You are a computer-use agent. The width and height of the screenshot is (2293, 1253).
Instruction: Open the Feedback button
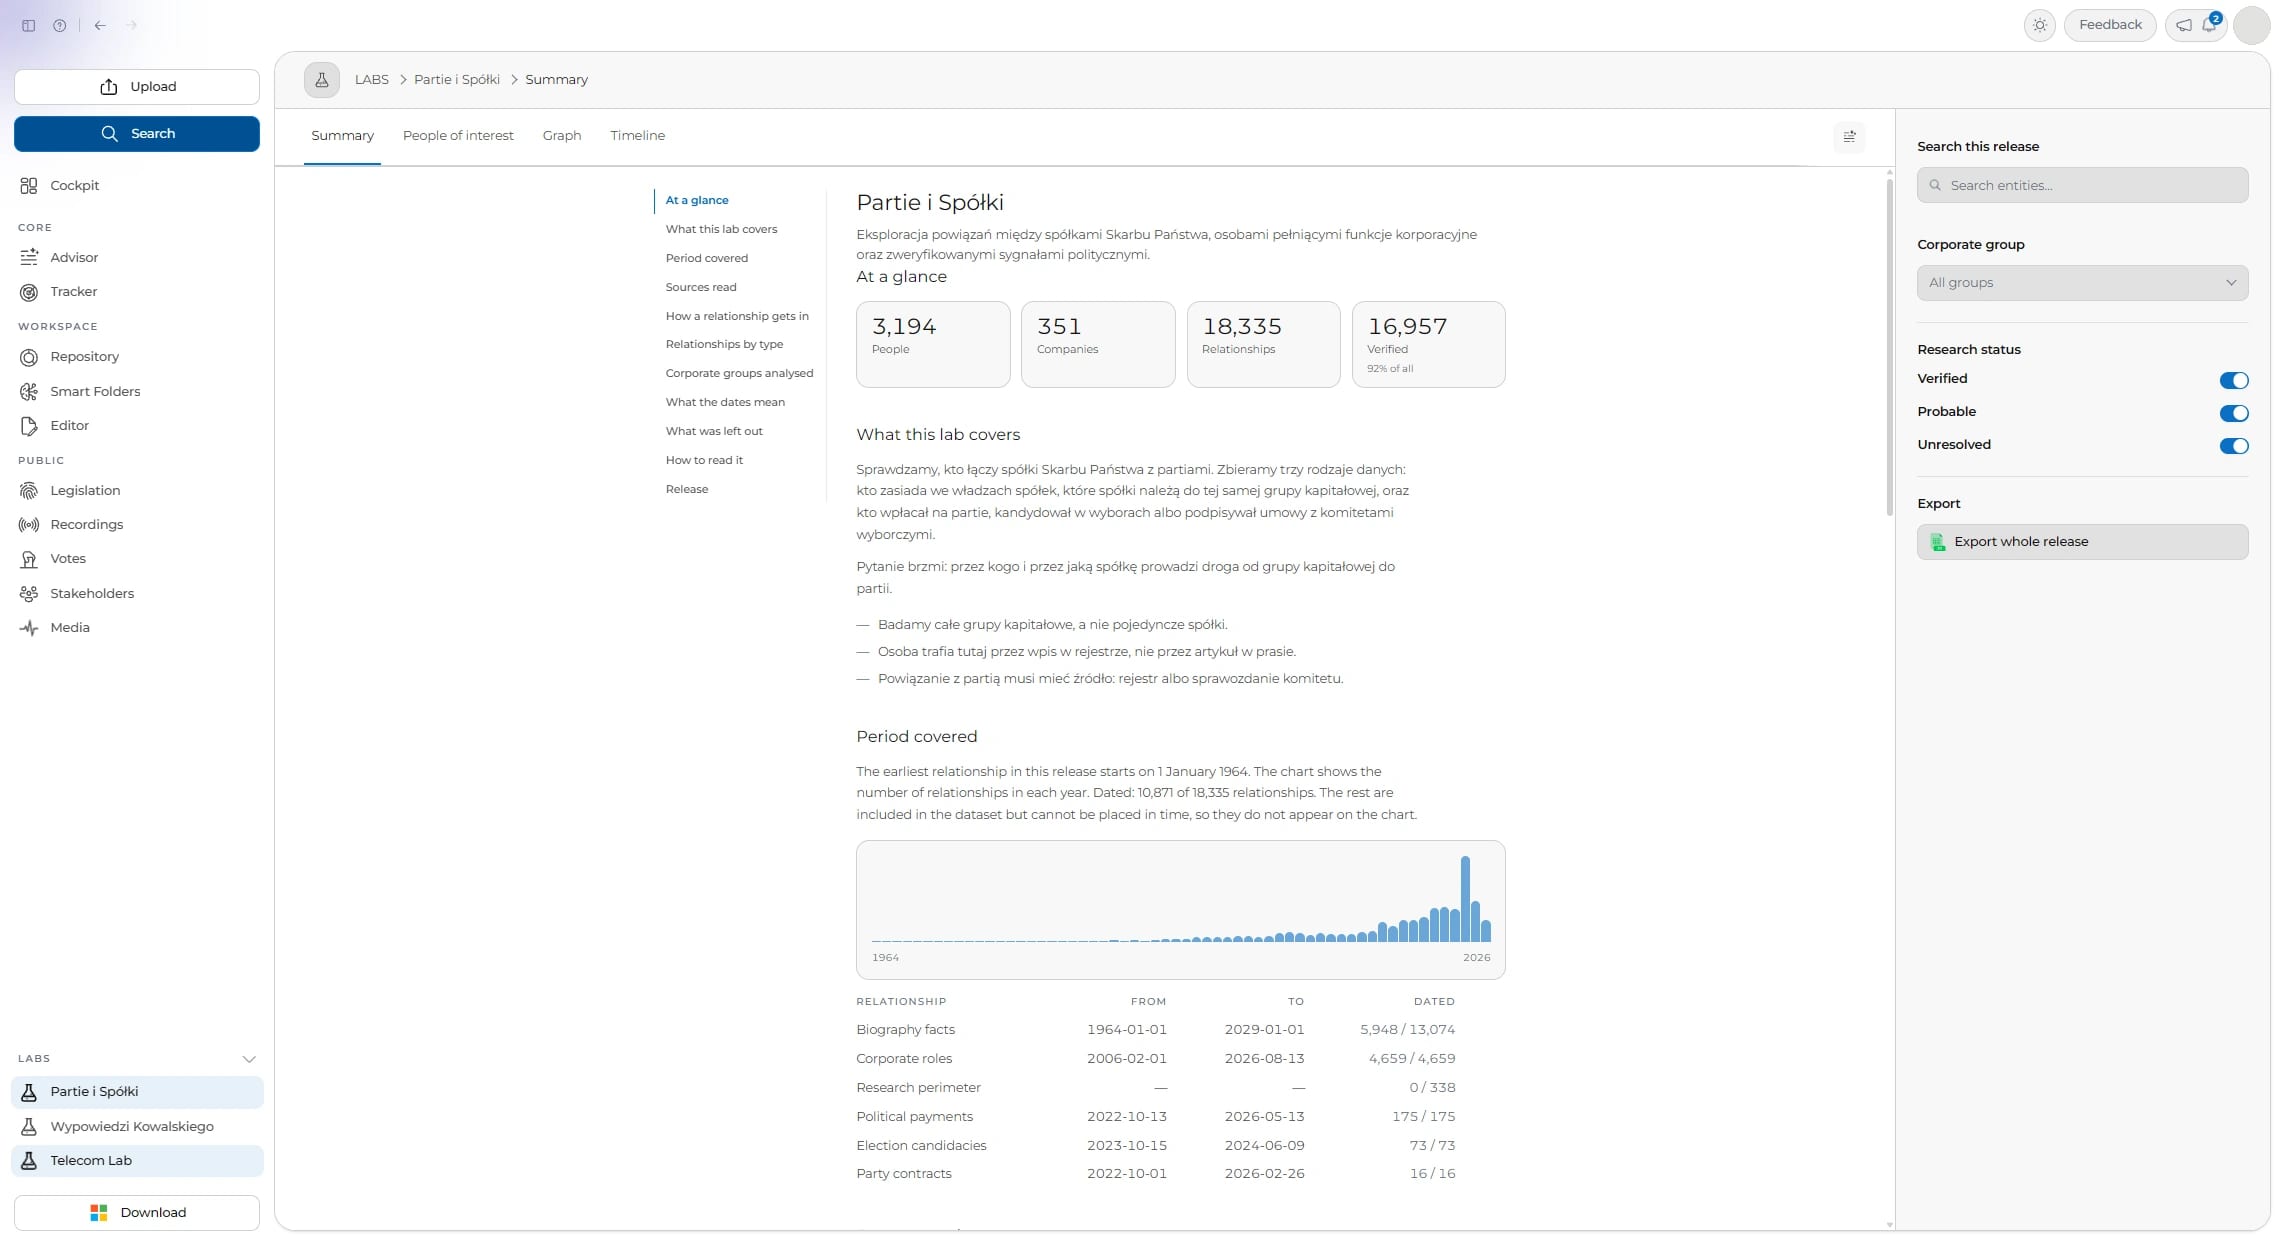[x=2110, y=25]
